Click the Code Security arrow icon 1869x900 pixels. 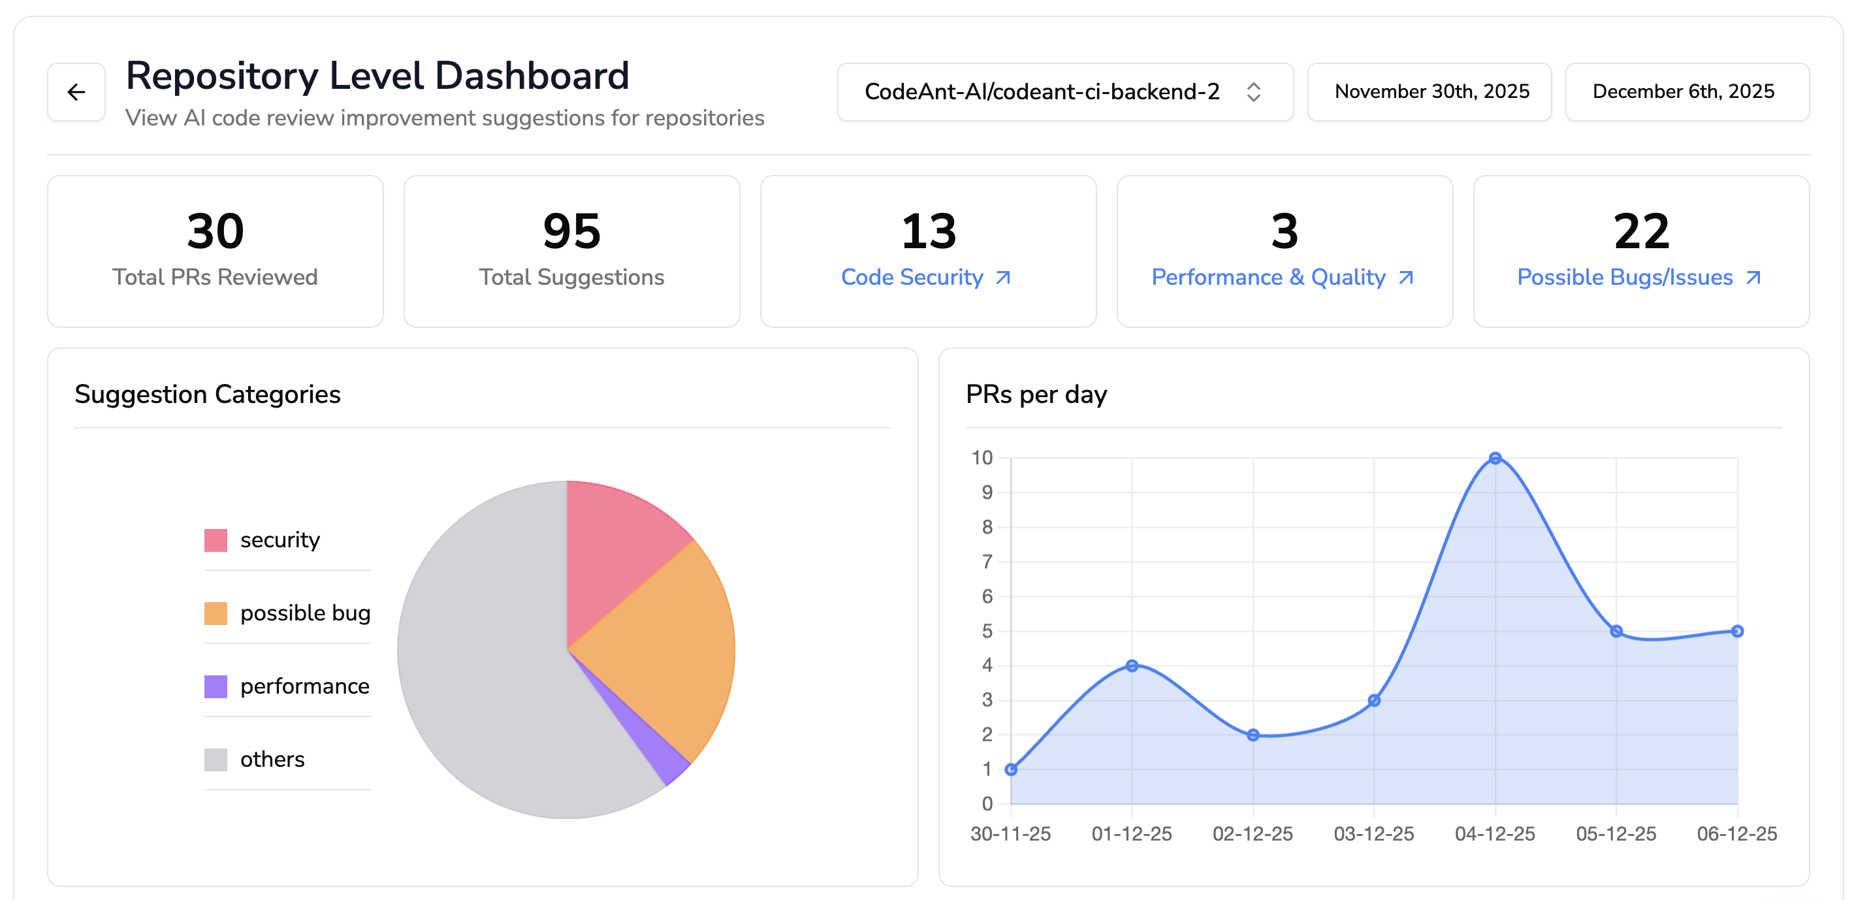click(1003, 278)
